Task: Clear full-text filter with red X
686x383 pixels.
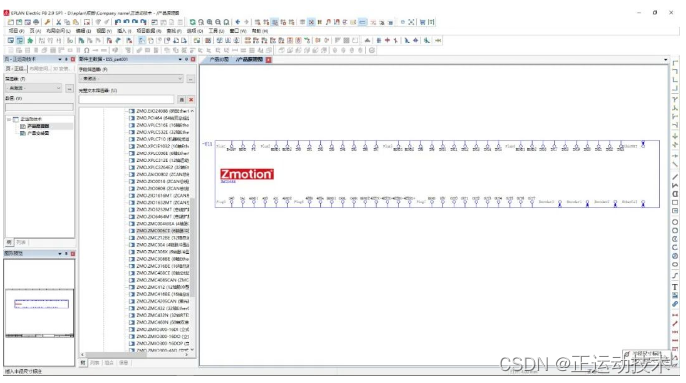Action: tap(191, 100)
